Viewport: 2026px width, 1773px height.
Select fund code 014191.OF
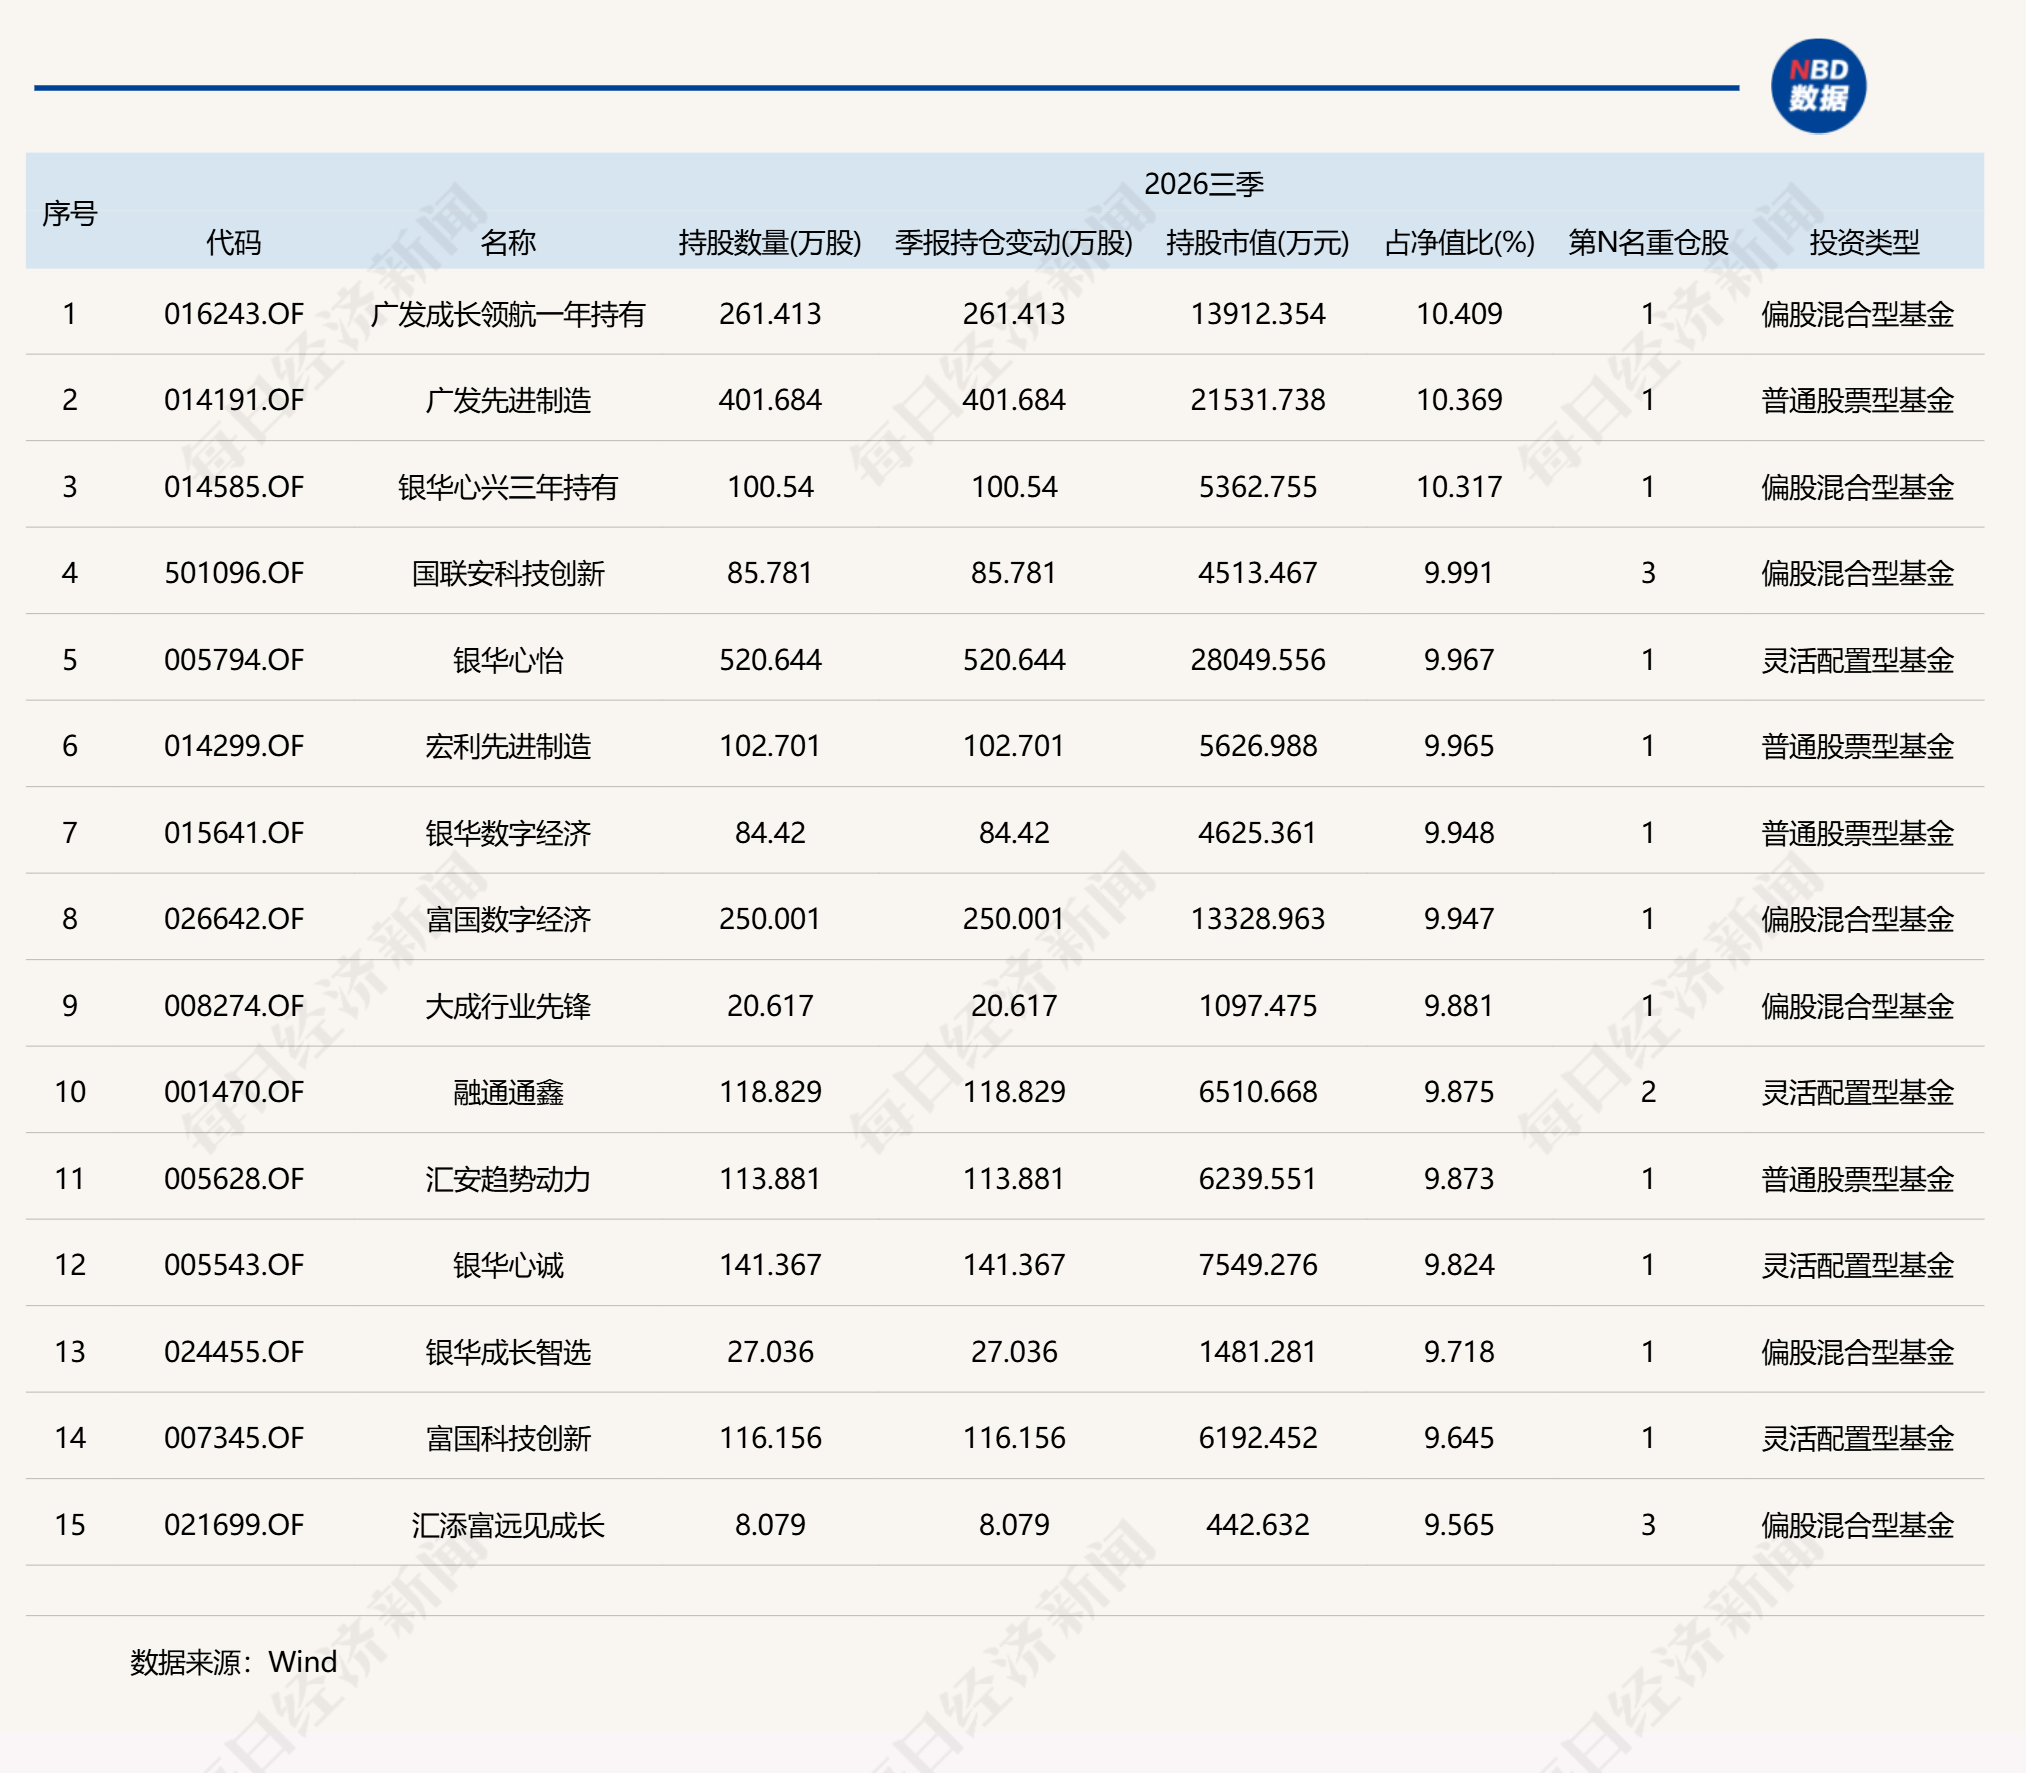(x=233, y=400)
